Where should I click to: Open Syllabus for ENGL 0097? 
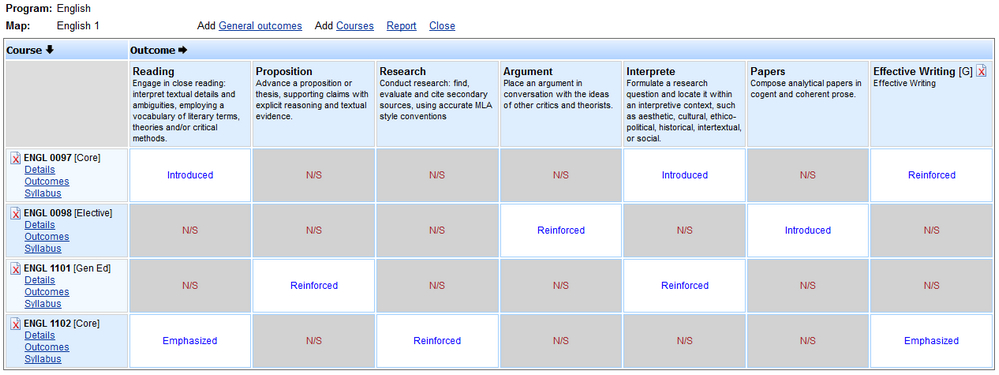pyautogui.click(x=43, y=193)
